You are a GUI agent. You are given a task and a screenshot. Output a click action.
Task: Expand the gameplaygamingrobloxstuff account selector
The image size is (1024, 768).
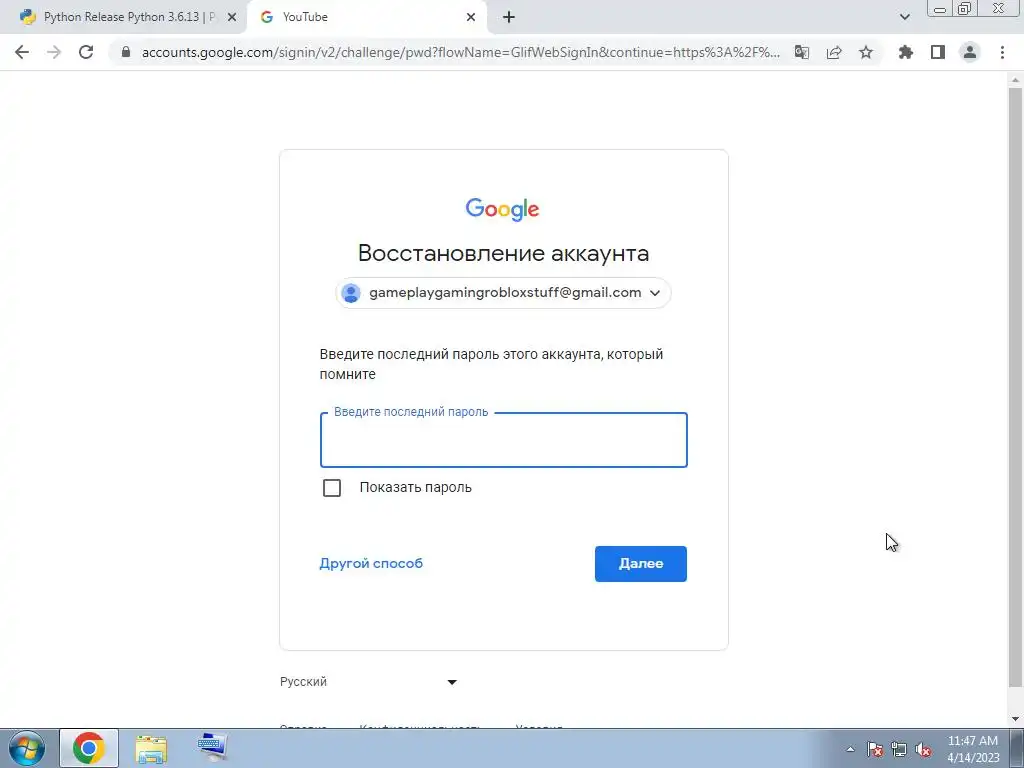(504, 293)
